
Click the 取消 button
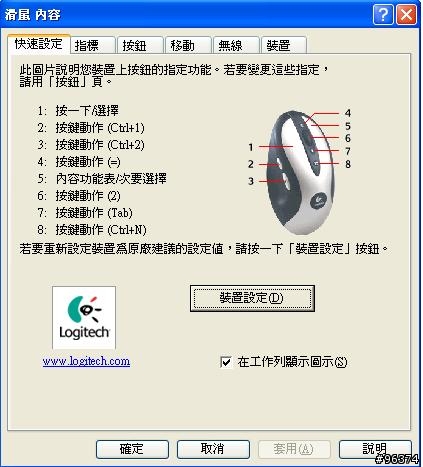213,449
